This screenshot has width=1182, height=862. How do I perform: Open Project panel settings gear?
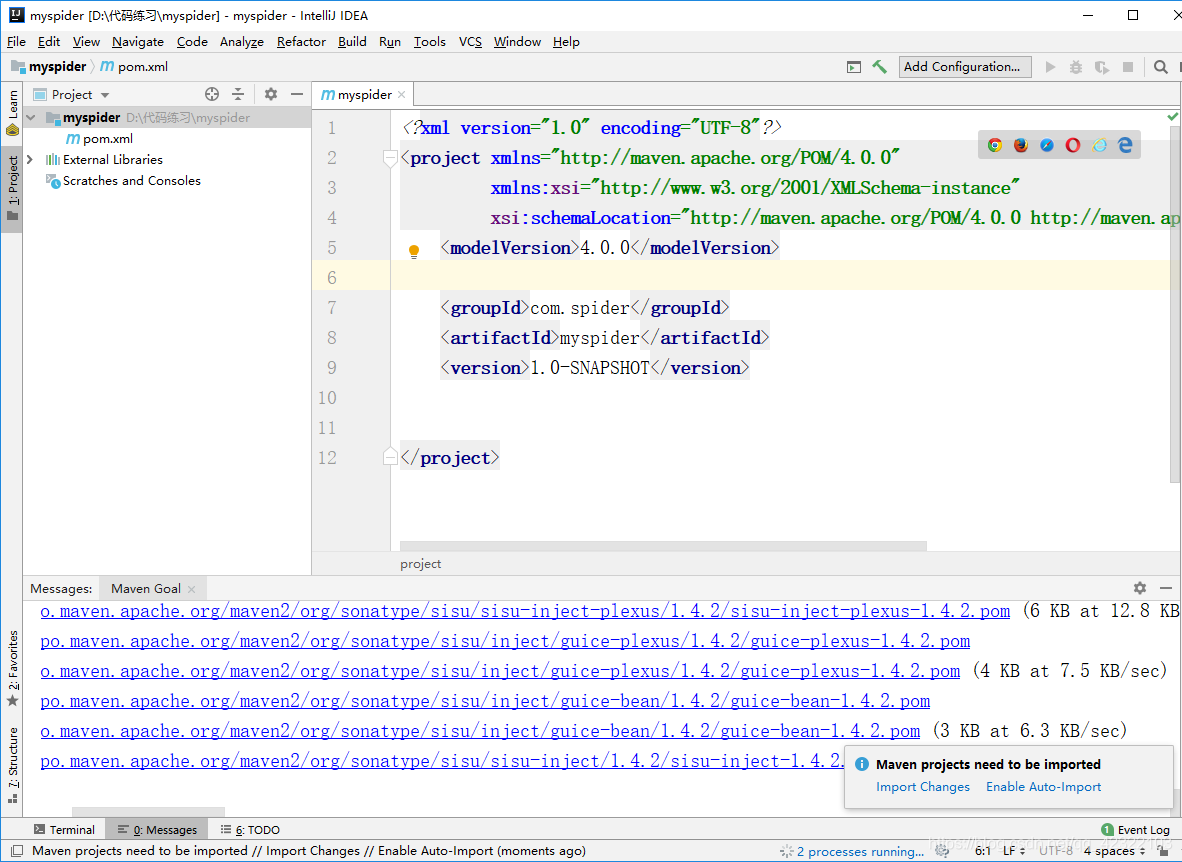click(271, 94)
